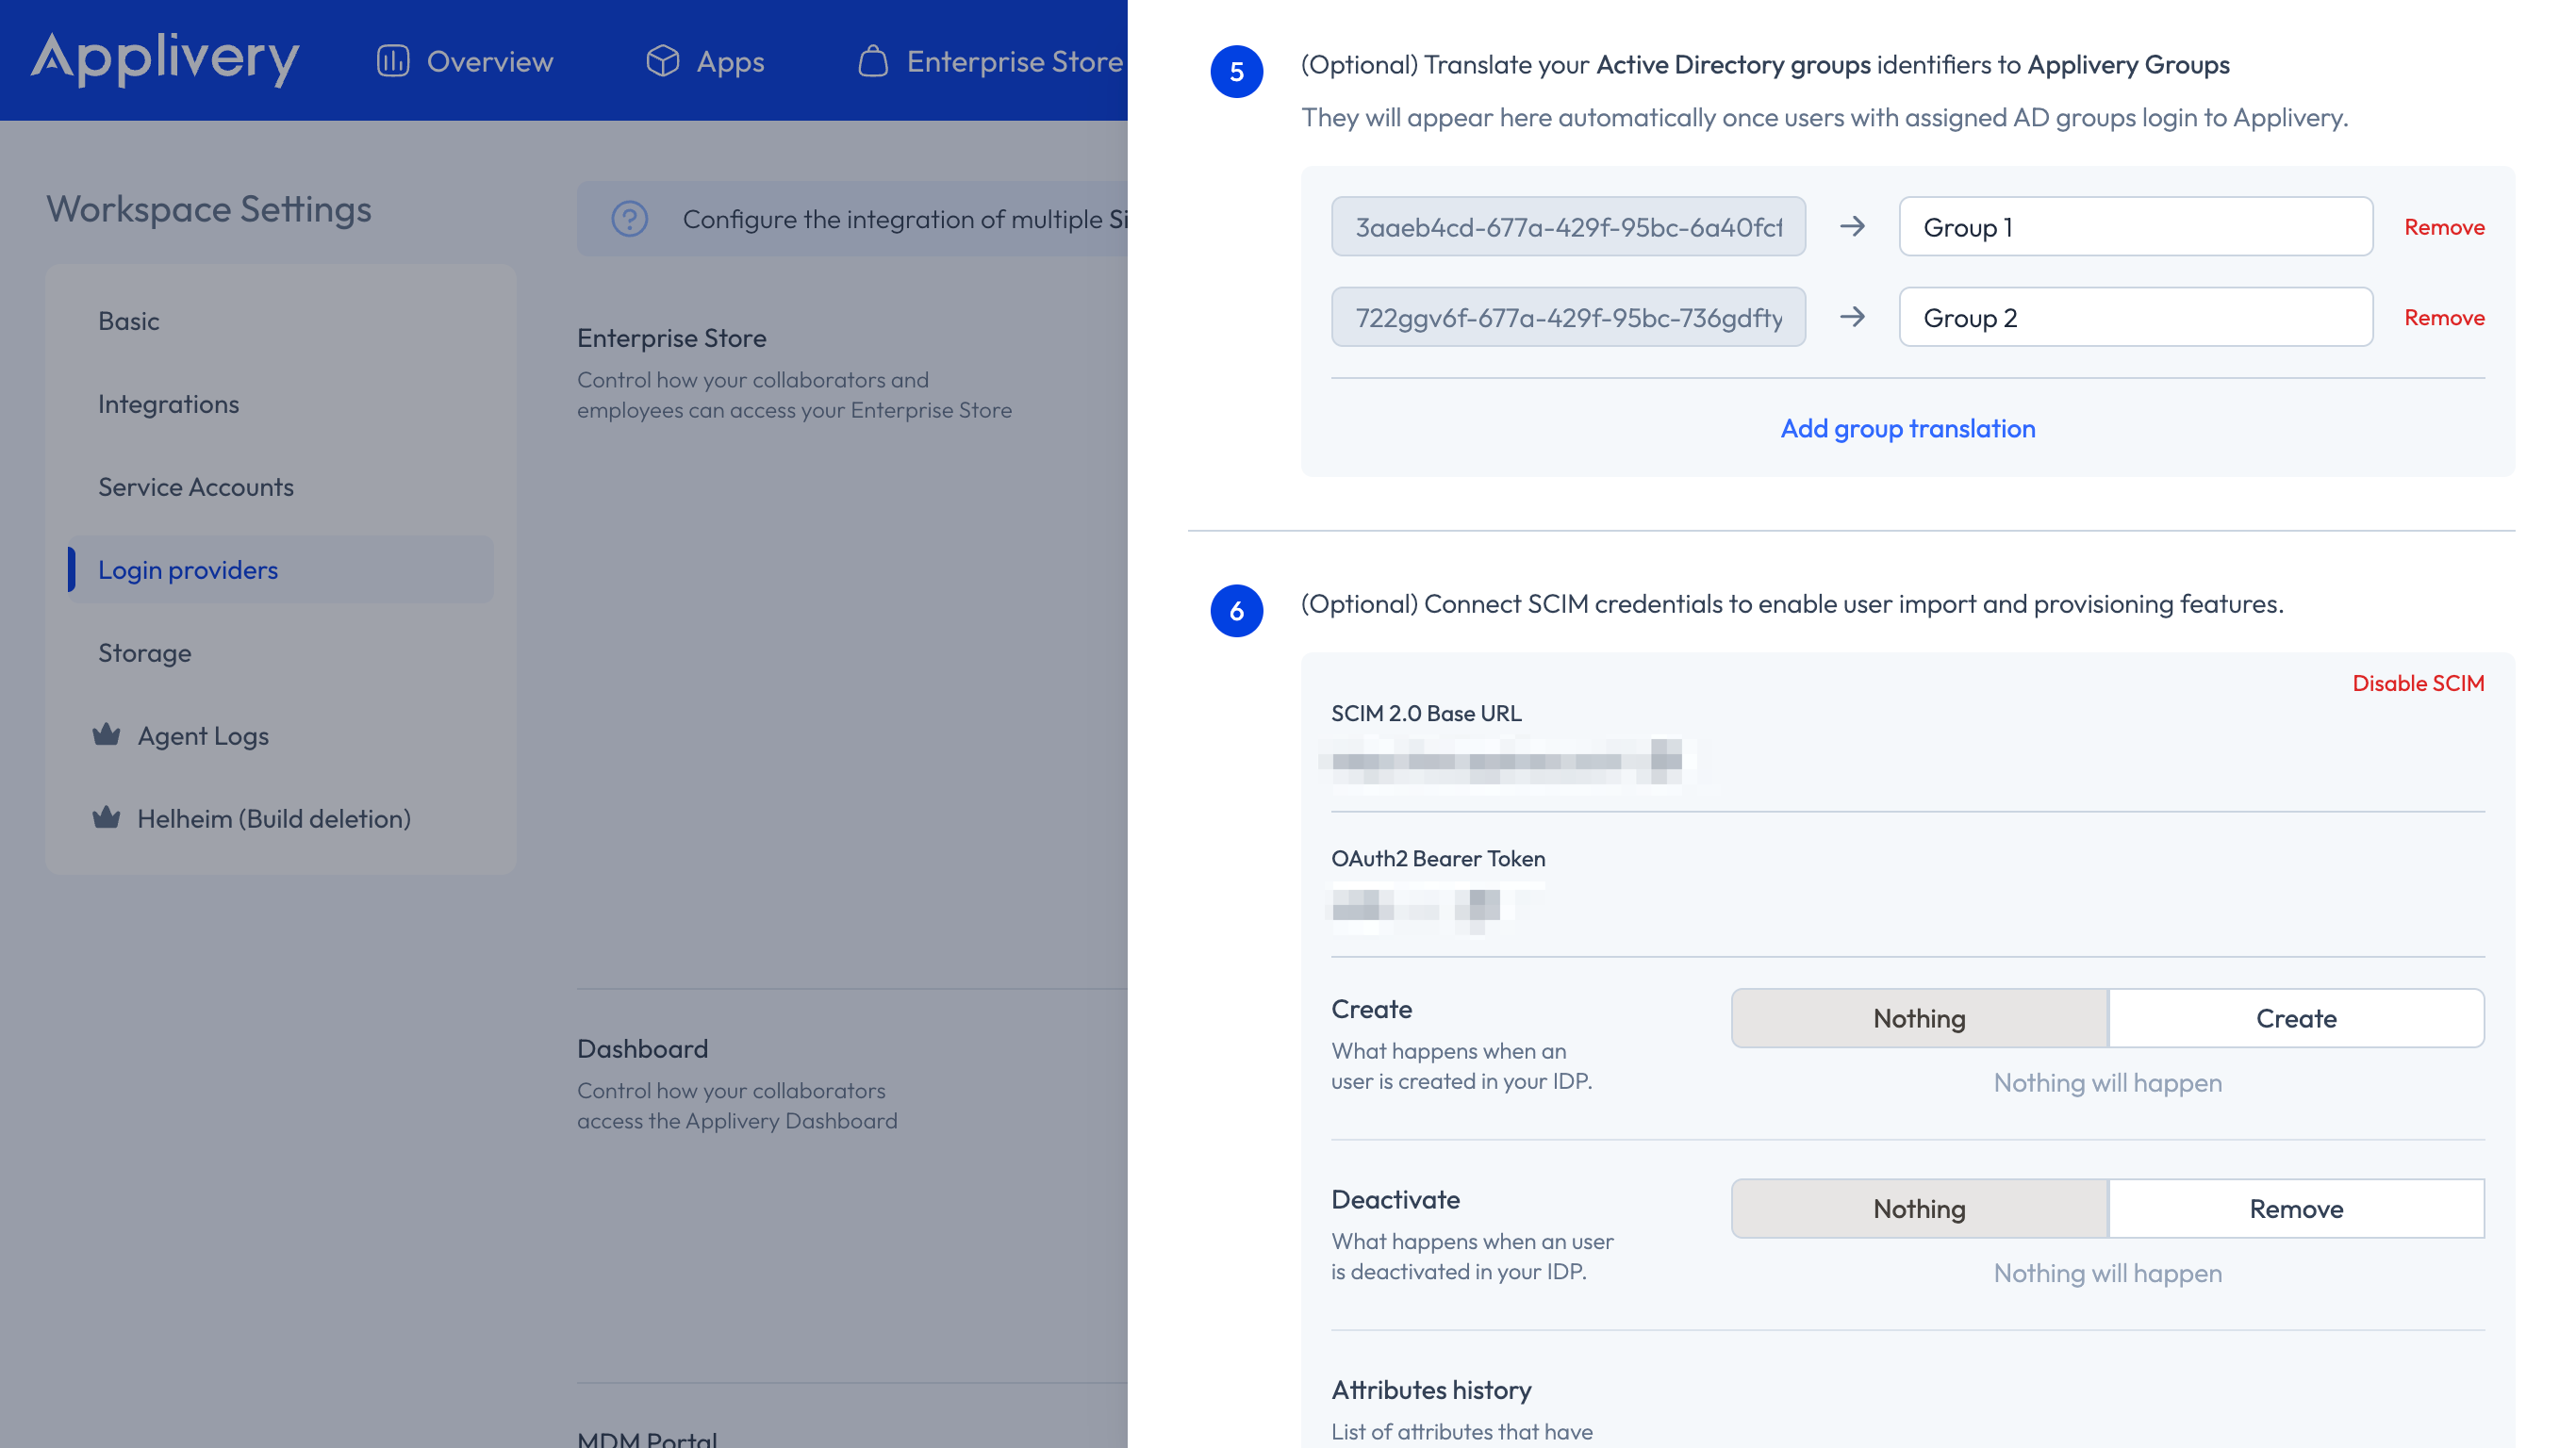Image resolution: width=2576 pixels, height=1448 pixels.
Task: Open the Integrations settings section
Action: coord(168,404)
